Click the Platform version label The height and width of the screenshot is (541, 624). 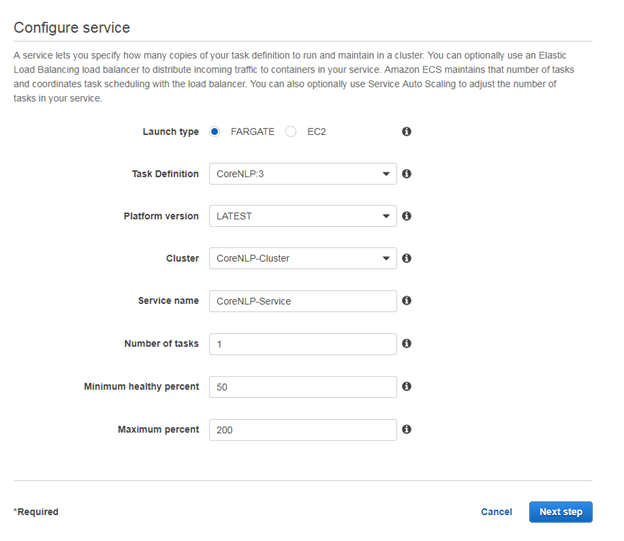tap(161, 216)
